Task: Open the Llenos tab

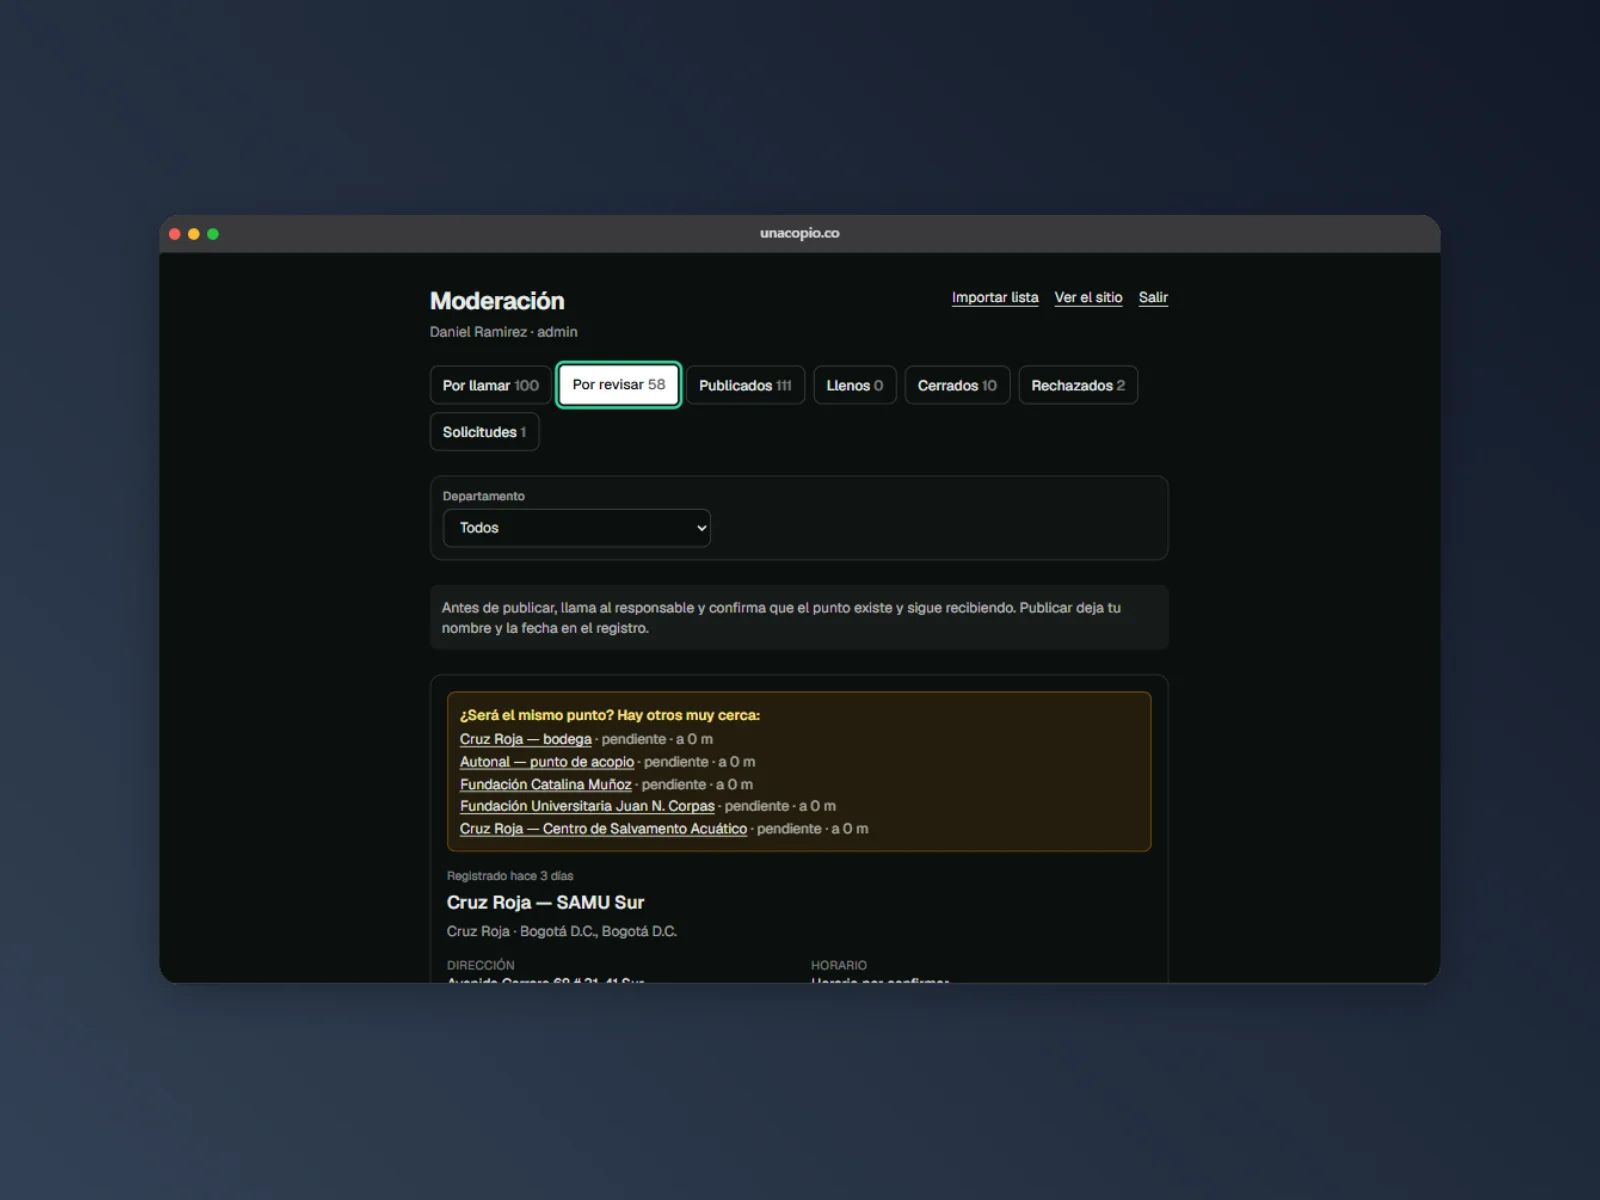Action: pyautogui.click(x=855, y=385)
